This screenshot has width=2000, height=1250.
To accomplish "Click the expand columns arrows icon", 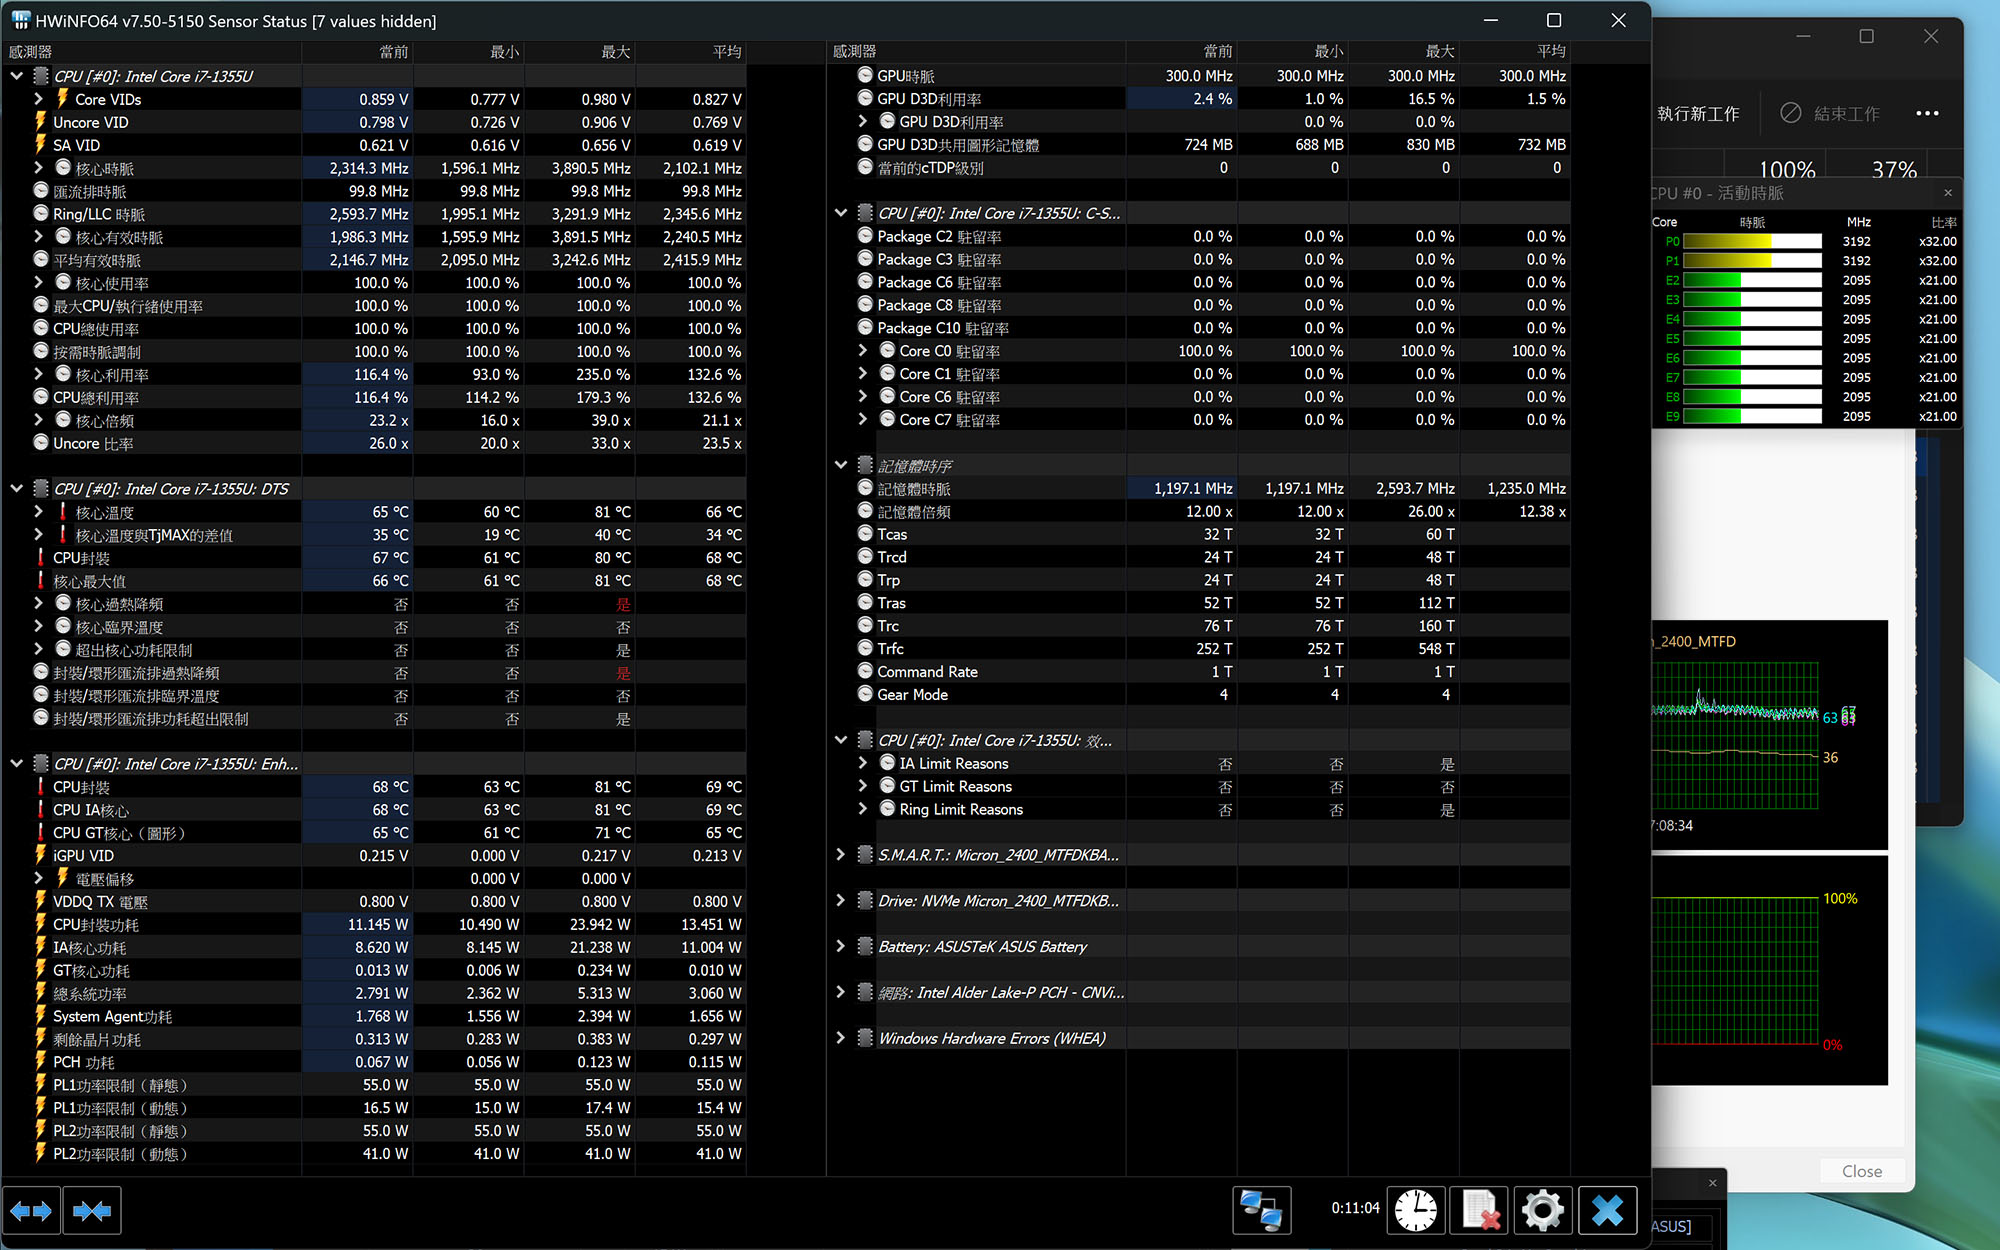I will pyautogui.click(x=31, y=1211).
